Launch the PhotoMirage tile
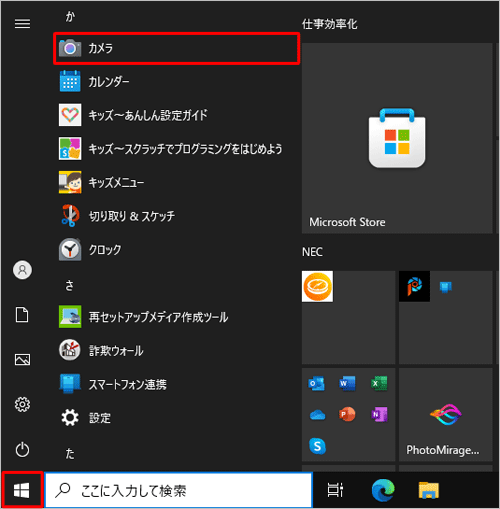The width and height of the screenshot is (500, 509). (446, 415)
